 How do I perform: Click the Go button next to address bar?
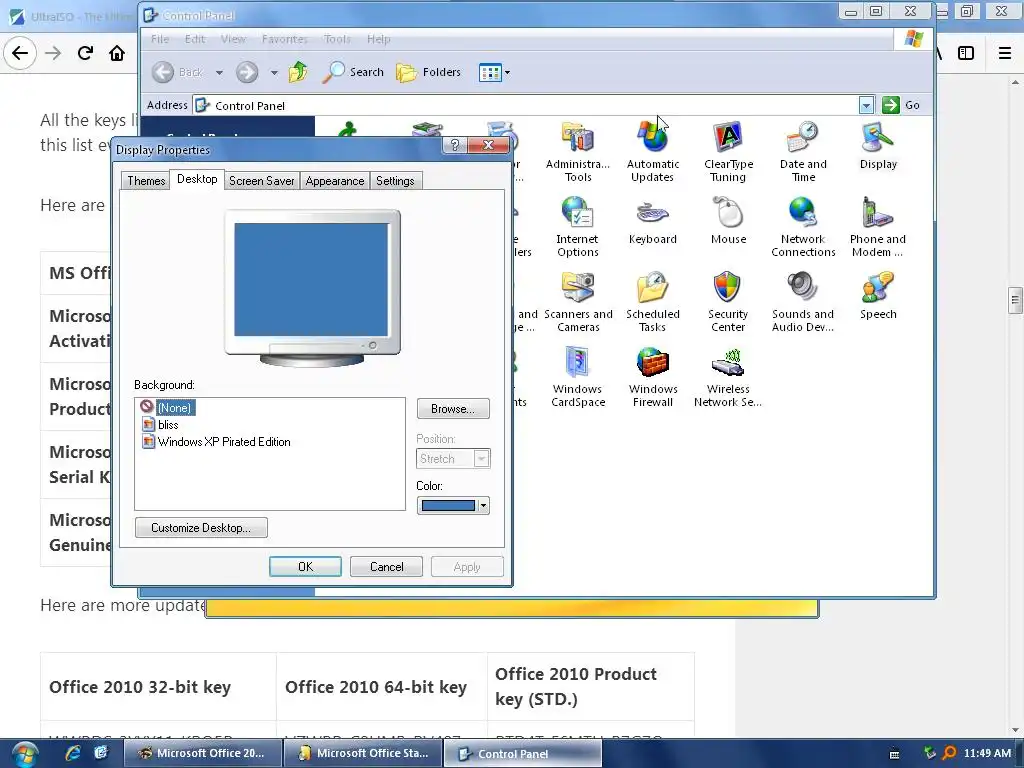pyautogui.click(x=901, y=105)
